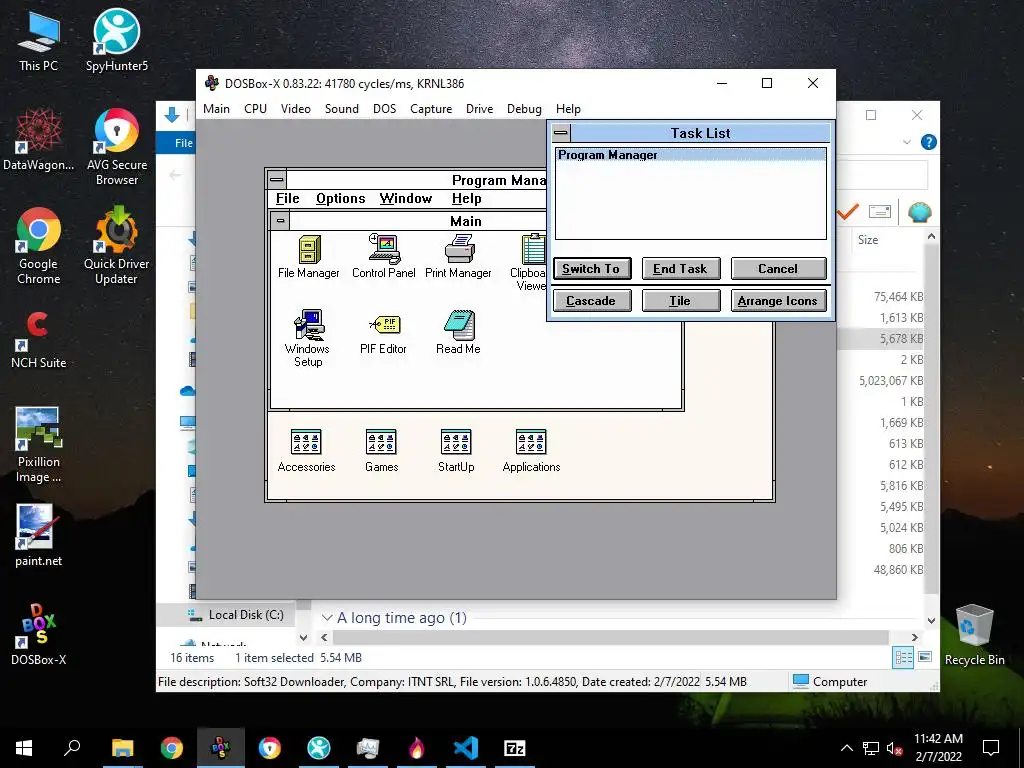Image resolution: width=1024 pixels, height=768 pixels.
Task: Click Arrange Icons button
Action: (778, 300)
